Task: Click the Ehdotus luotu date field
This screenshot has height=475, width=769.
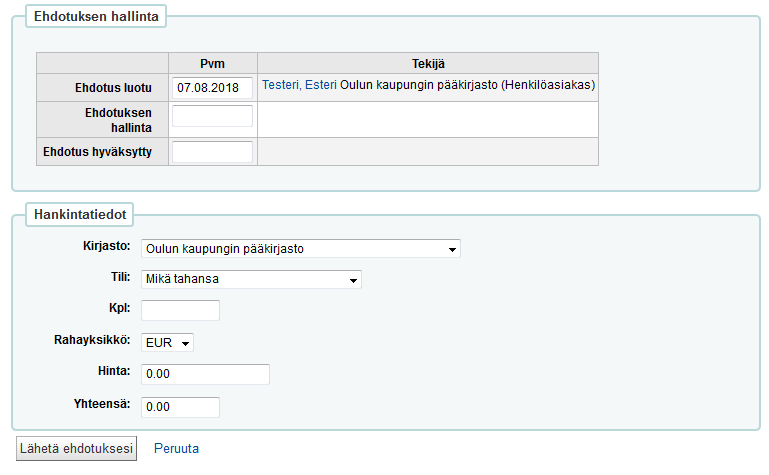Action: tap(212, 88)
